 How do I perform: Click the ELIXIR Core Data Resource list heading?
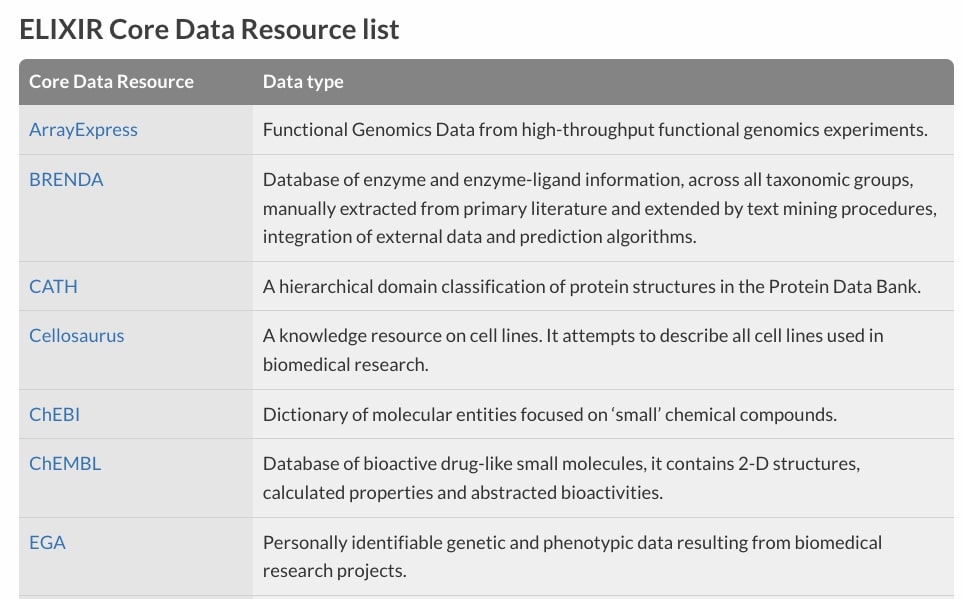click(209, 30)
